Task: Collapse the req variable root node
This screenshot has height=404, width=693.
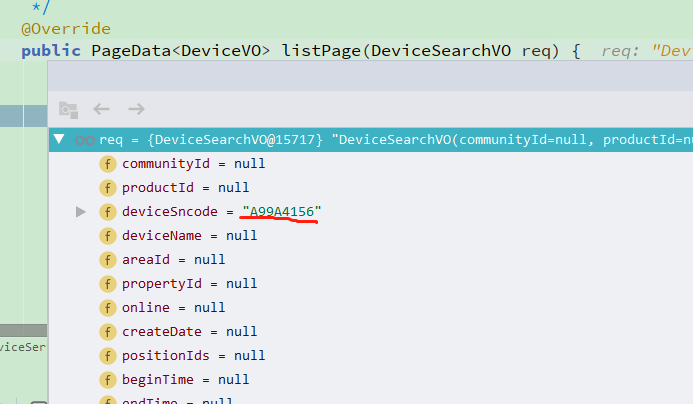Action: click(x=59, y=140)
